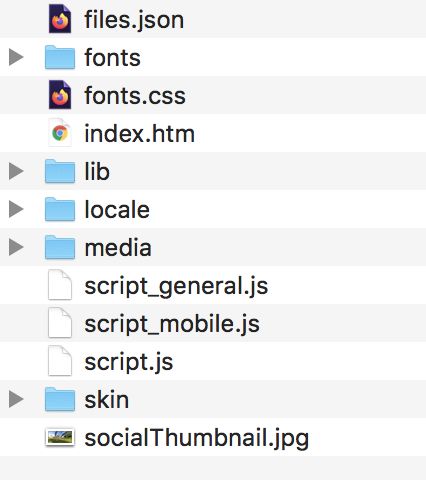Select the socialThumbnail.jpg filename

(x=197, y=439)
